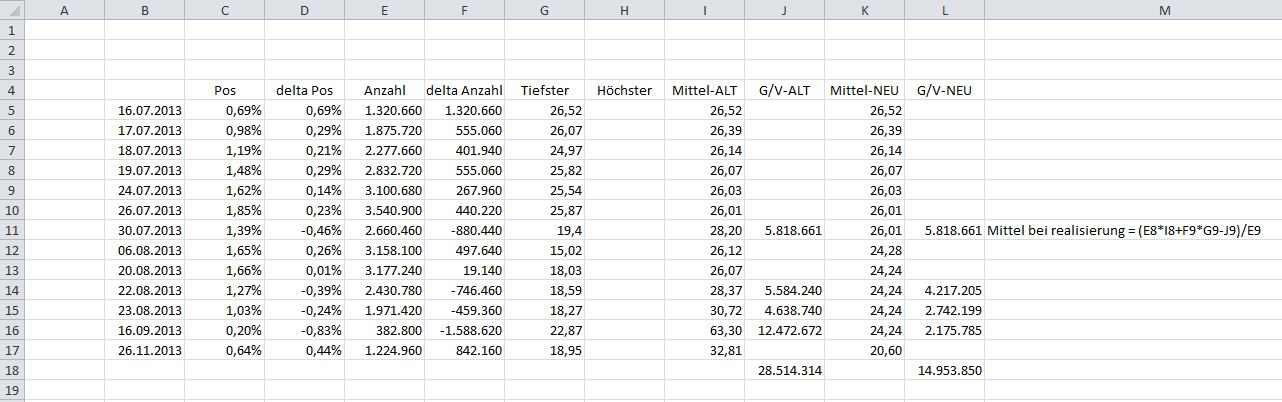Select the 'Tiefster' header cell
This screenshot has width=1282, height=402.
point(544,90)
